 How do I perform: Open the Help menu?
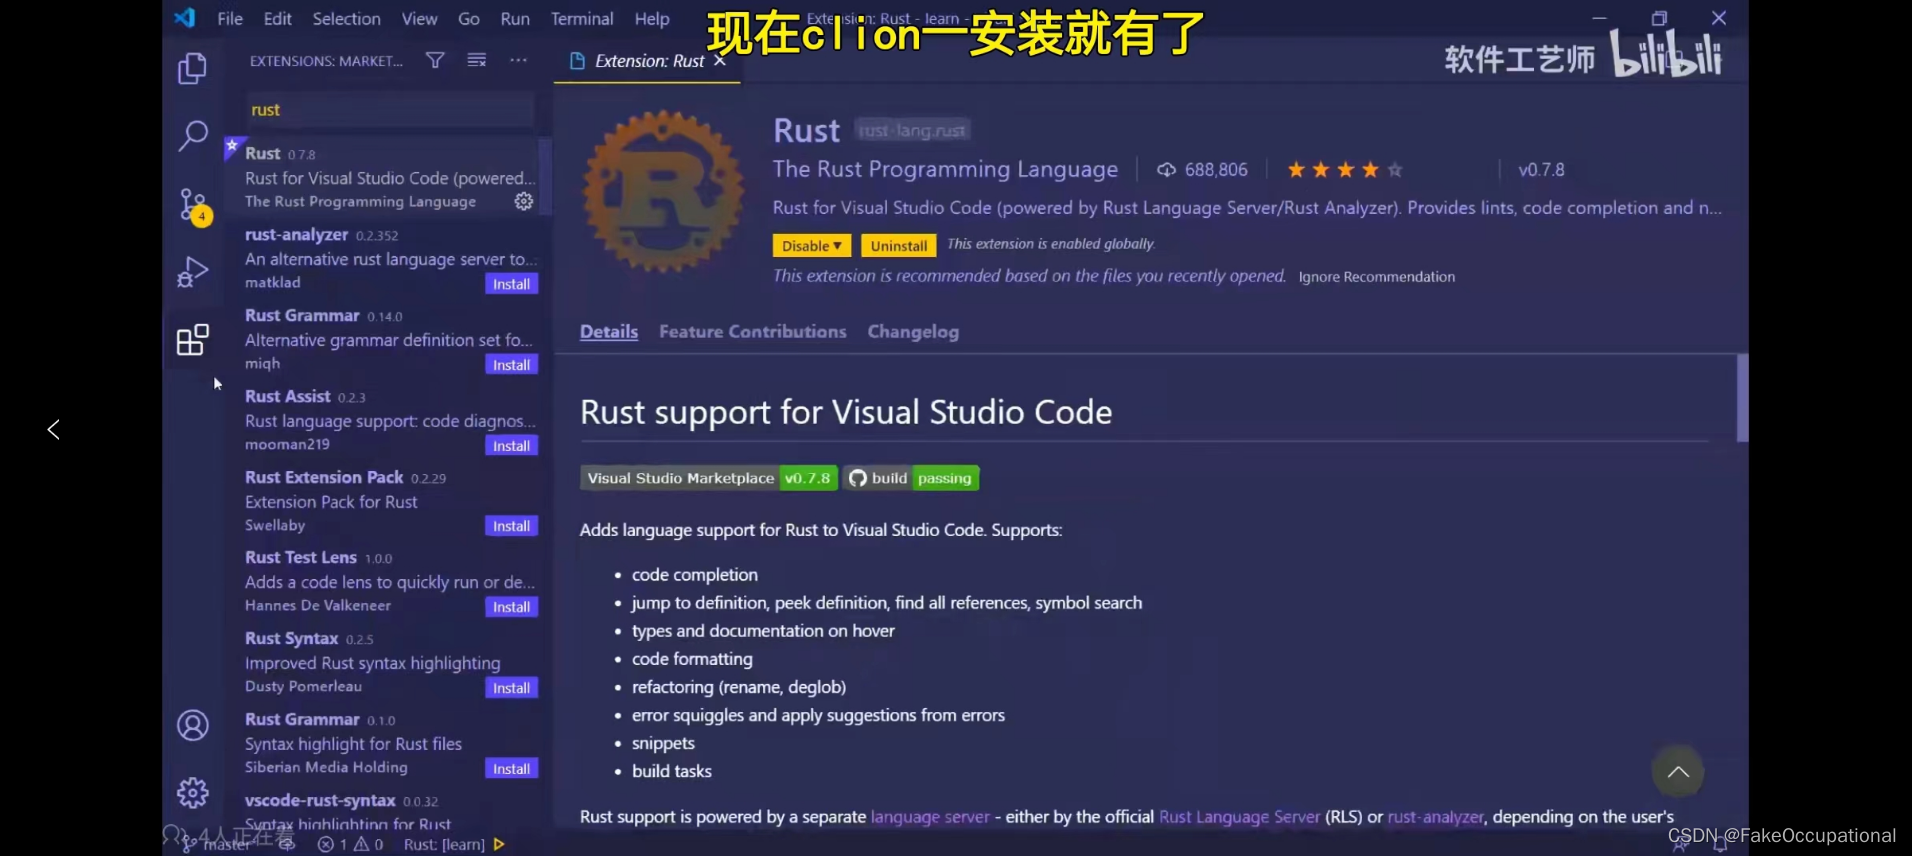tap(652, 19)
